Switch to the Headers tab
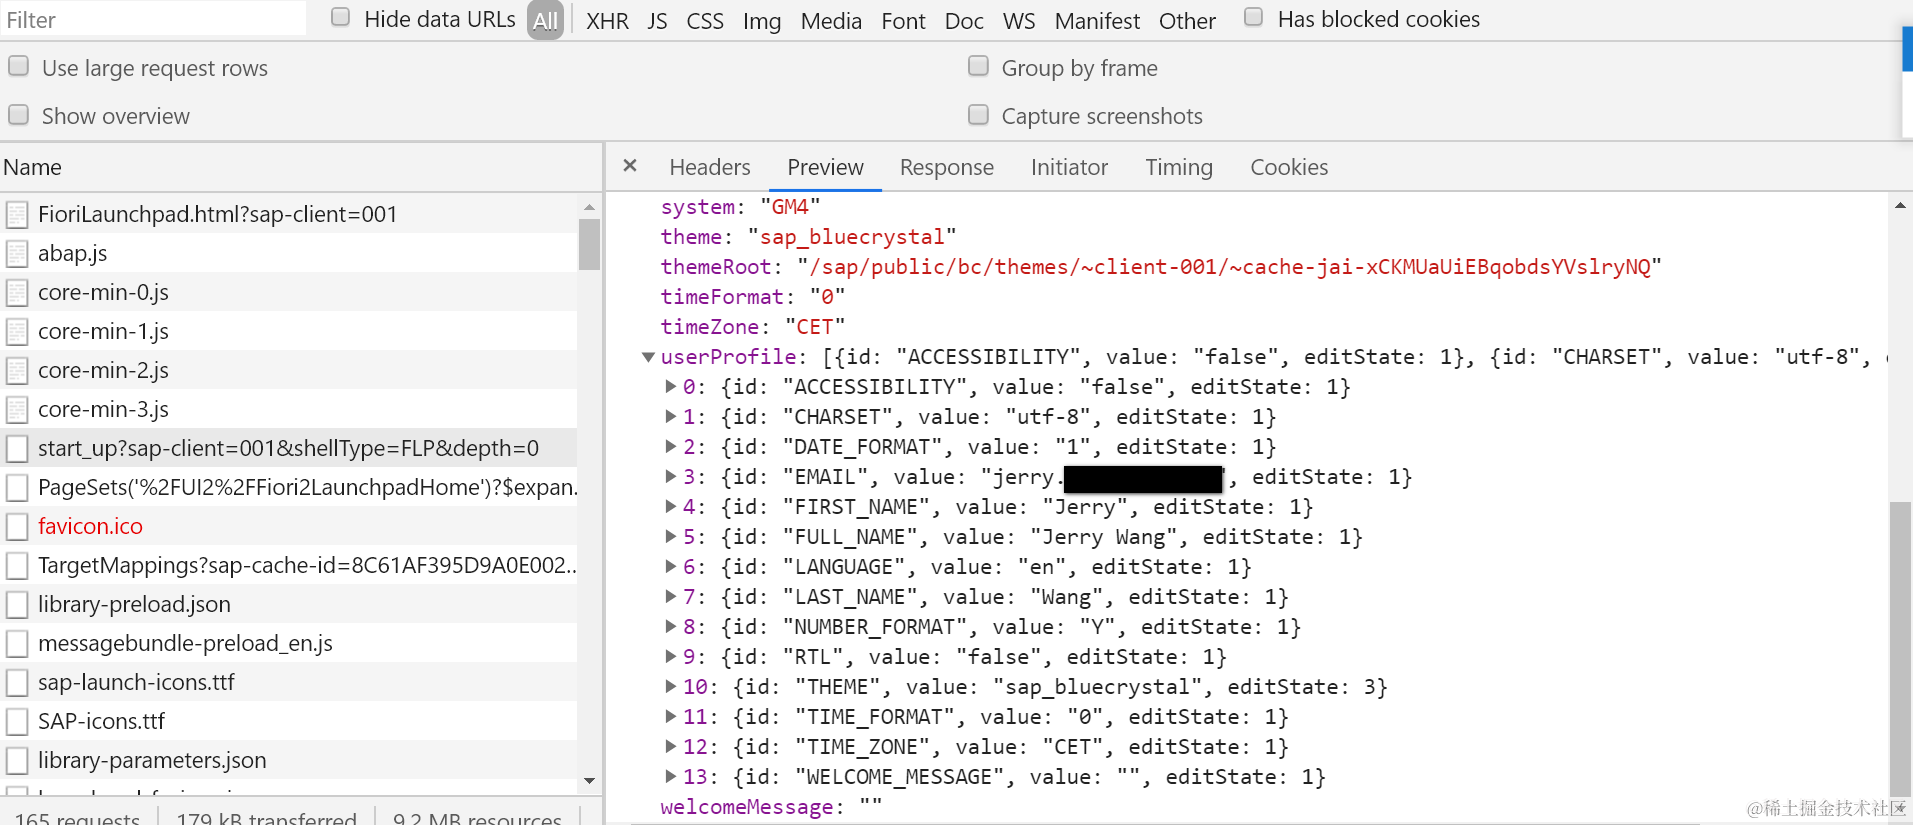Viewport: 1913px width, 825px height. point(710,167)
